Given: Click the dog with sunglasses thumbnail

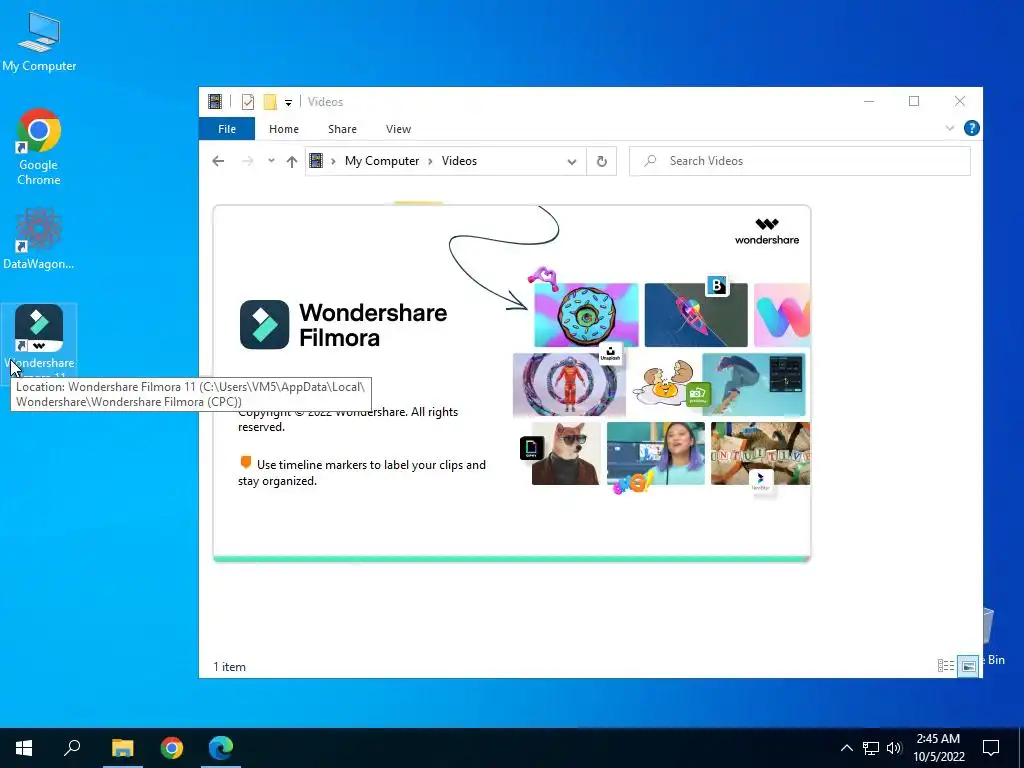Looking at the screenshot, I should (566, 453).
